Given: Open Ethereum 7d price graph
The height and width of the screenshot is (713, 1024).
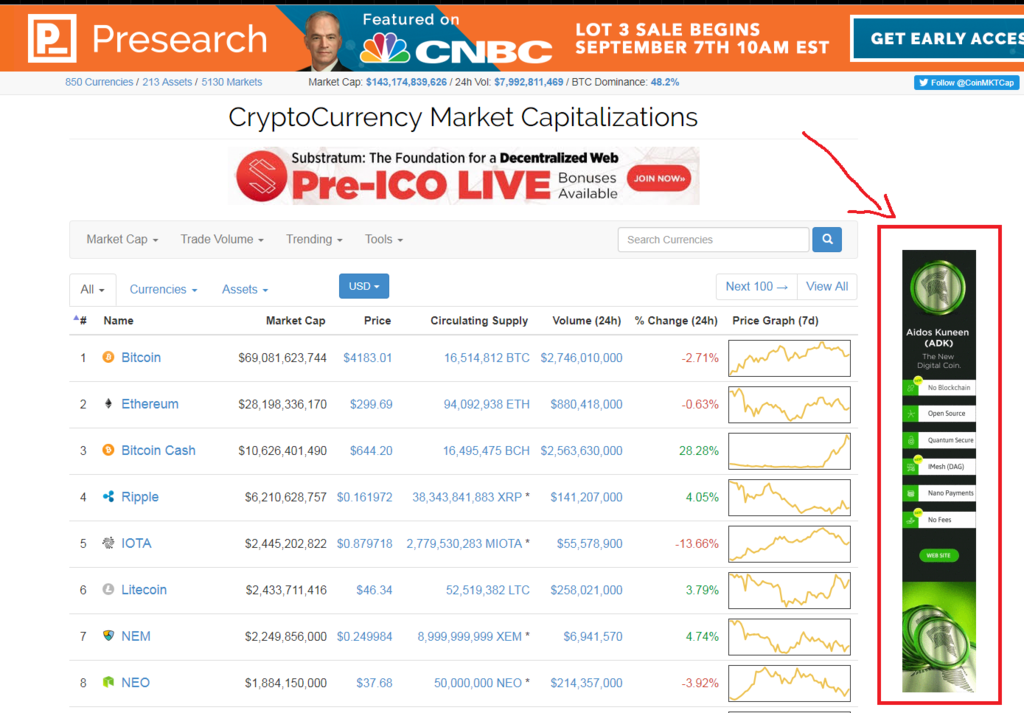Looking at the screenshot, I should [x=790, y=404].
